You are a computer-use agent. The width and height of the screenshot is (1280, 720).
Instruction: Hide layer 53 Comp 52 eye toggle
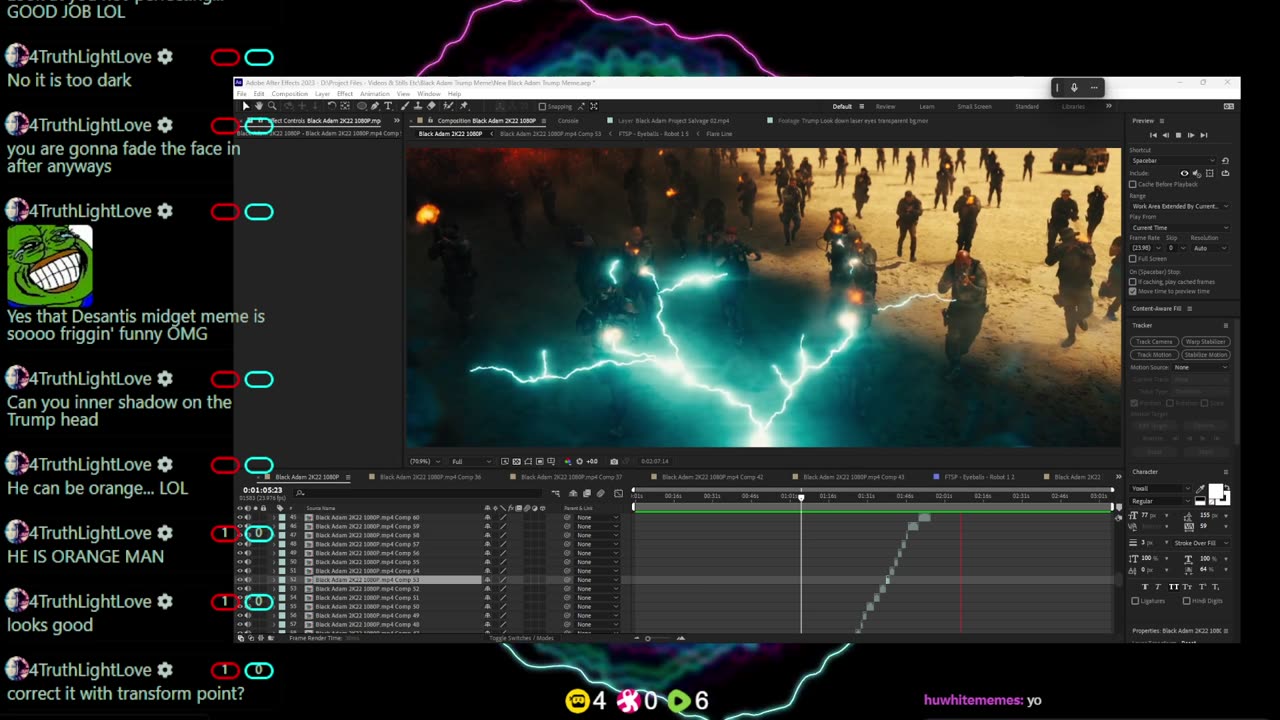(240, 589)
